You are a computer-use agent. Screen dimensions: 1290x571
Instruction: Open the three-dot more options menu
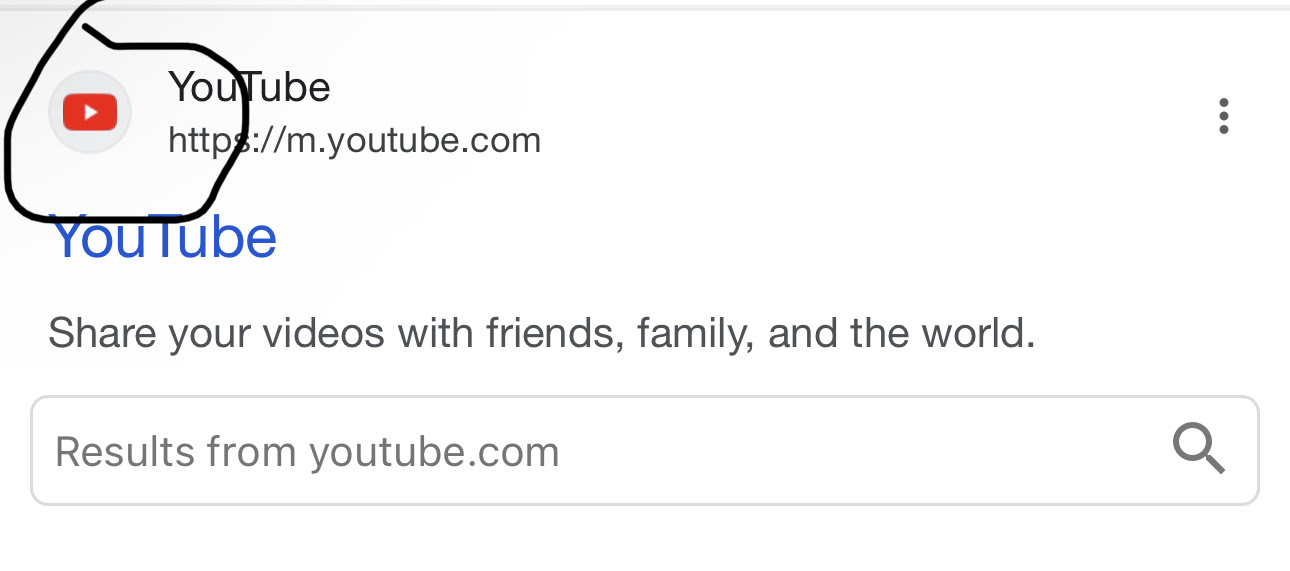[1223, 116]
